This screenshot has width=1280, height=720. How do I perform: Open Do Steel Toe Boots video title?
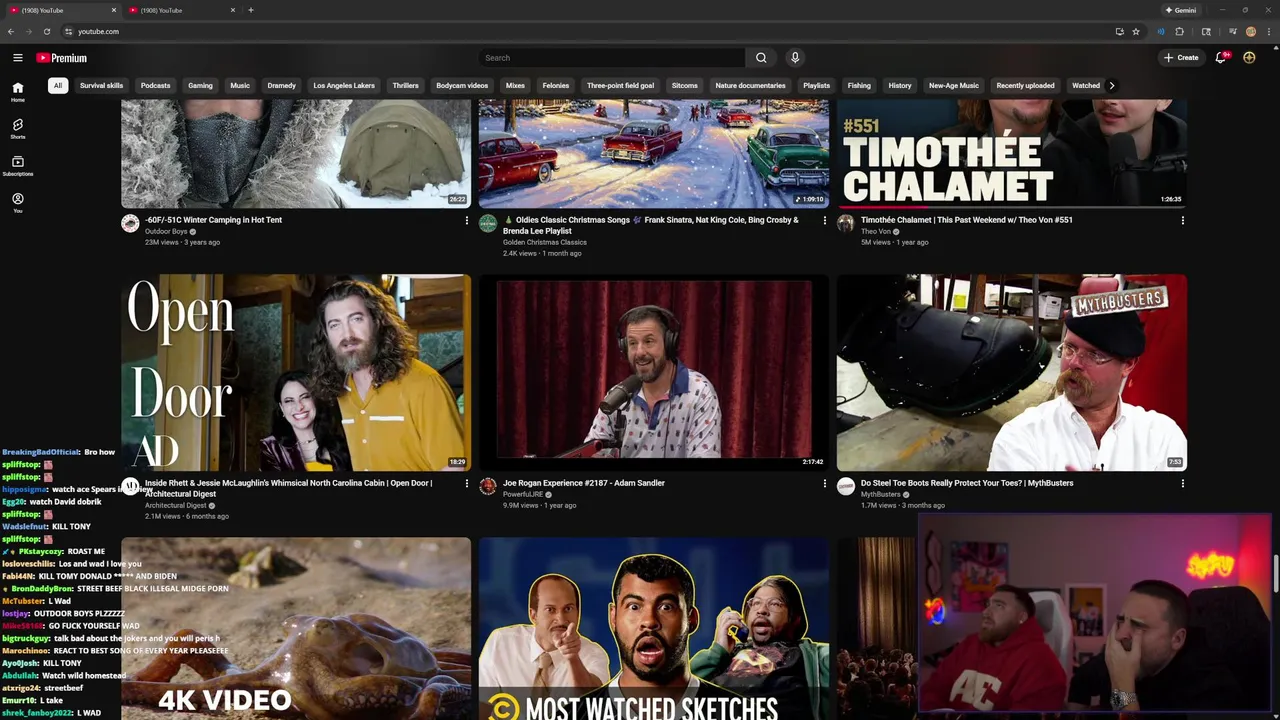click(x=967, y=483)
